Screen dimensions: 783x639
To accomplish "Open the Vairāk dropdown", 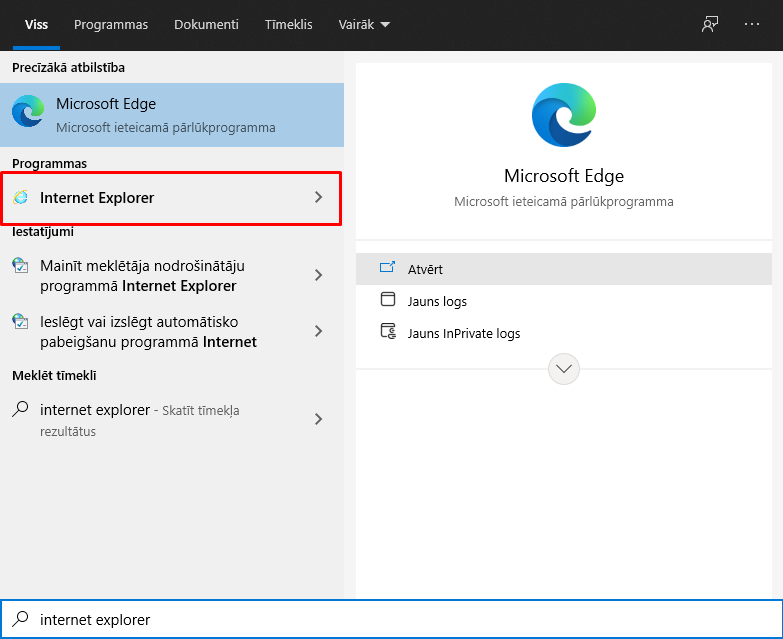I will tap(364, 24).
